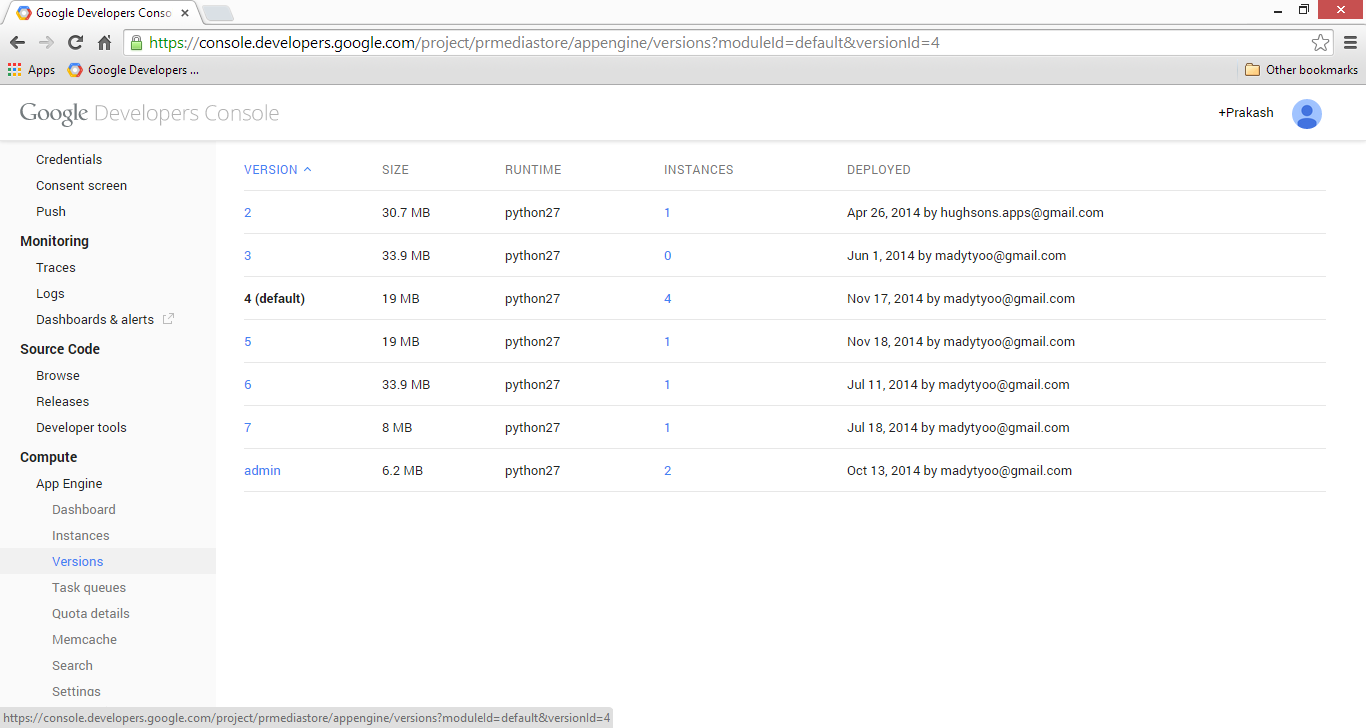Screen dimensions: 1366x728
Task: Open a new browser tab
Action: tap(218, 13)
